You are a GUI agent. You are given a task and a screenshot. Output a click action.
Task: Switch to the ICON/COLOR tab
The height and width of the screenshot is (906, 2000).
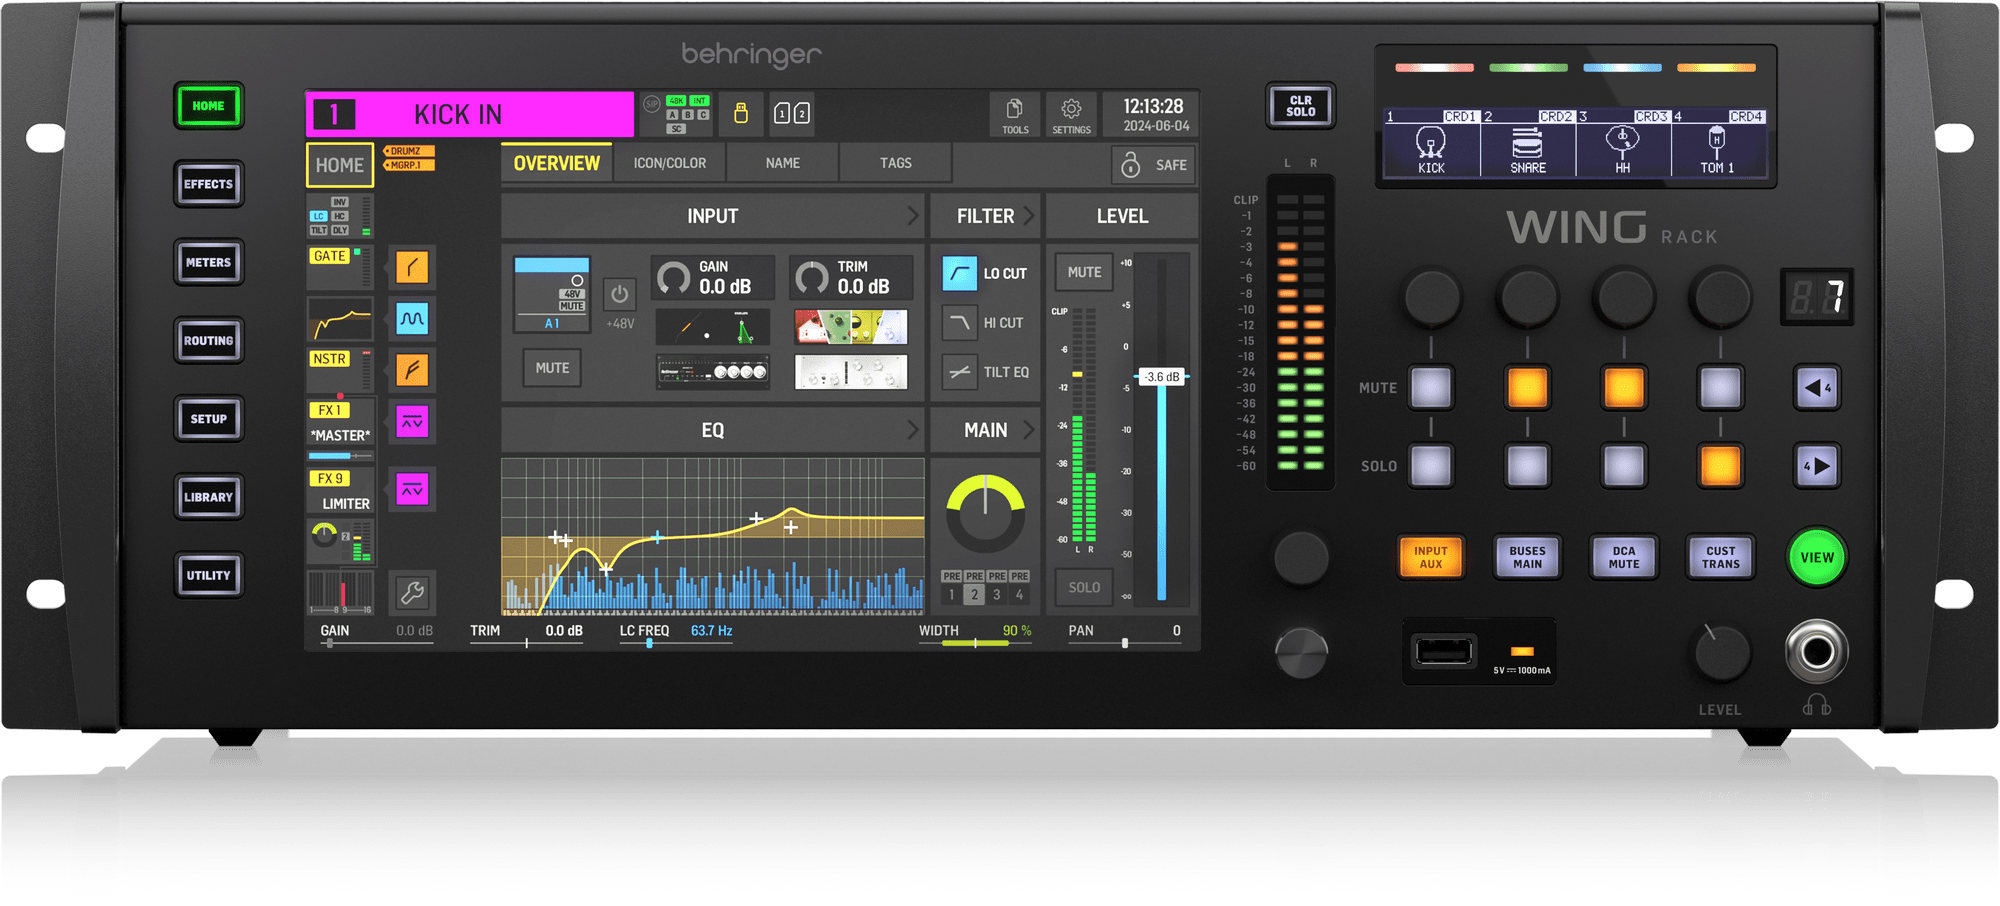coord(669,163)
